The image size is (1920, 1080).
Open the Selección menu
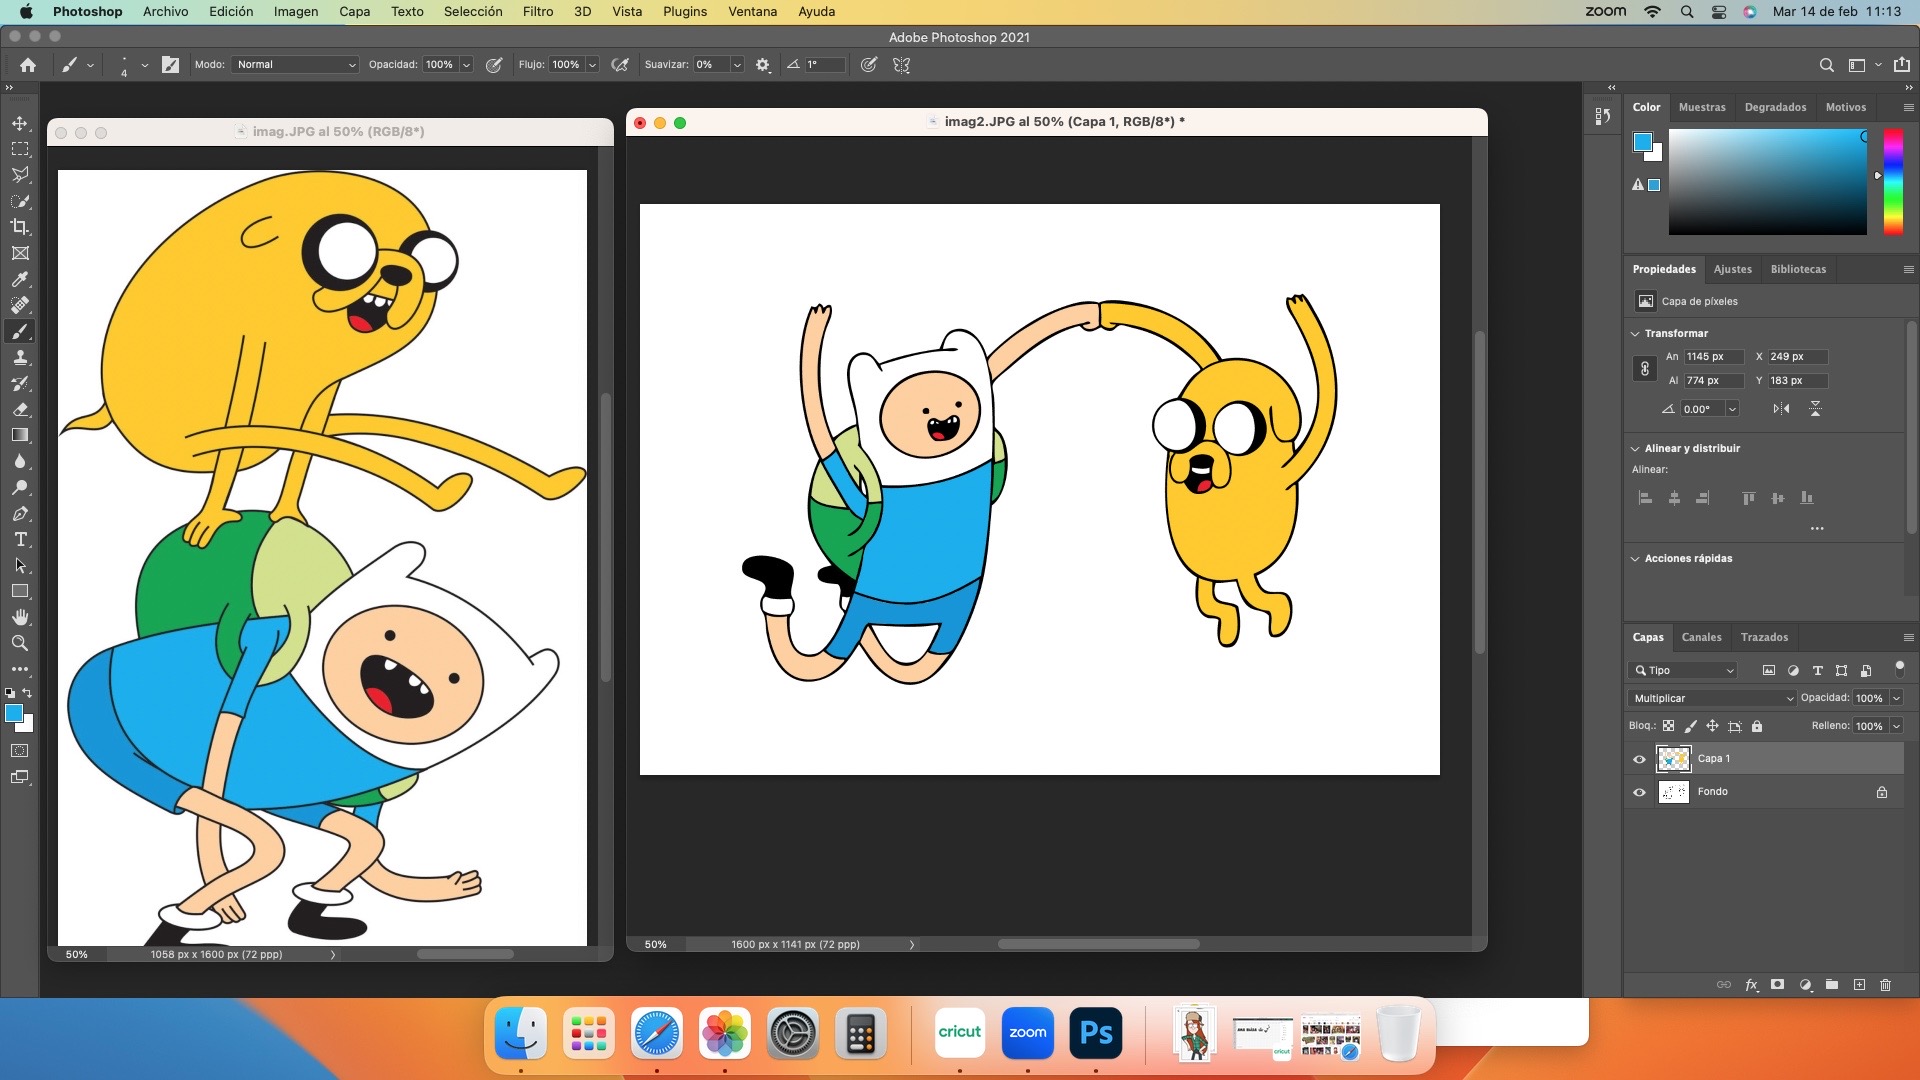click(473, 12)
